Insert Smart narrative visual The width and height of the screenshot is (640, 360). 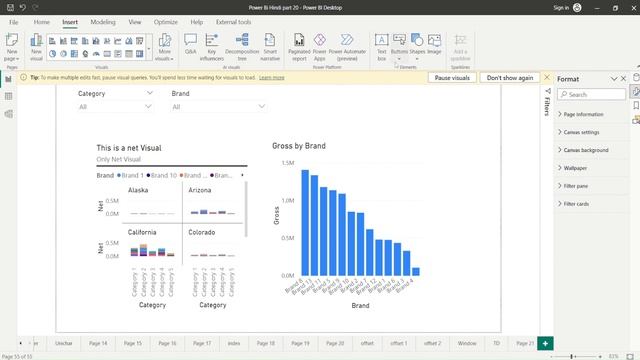[270, 47]
